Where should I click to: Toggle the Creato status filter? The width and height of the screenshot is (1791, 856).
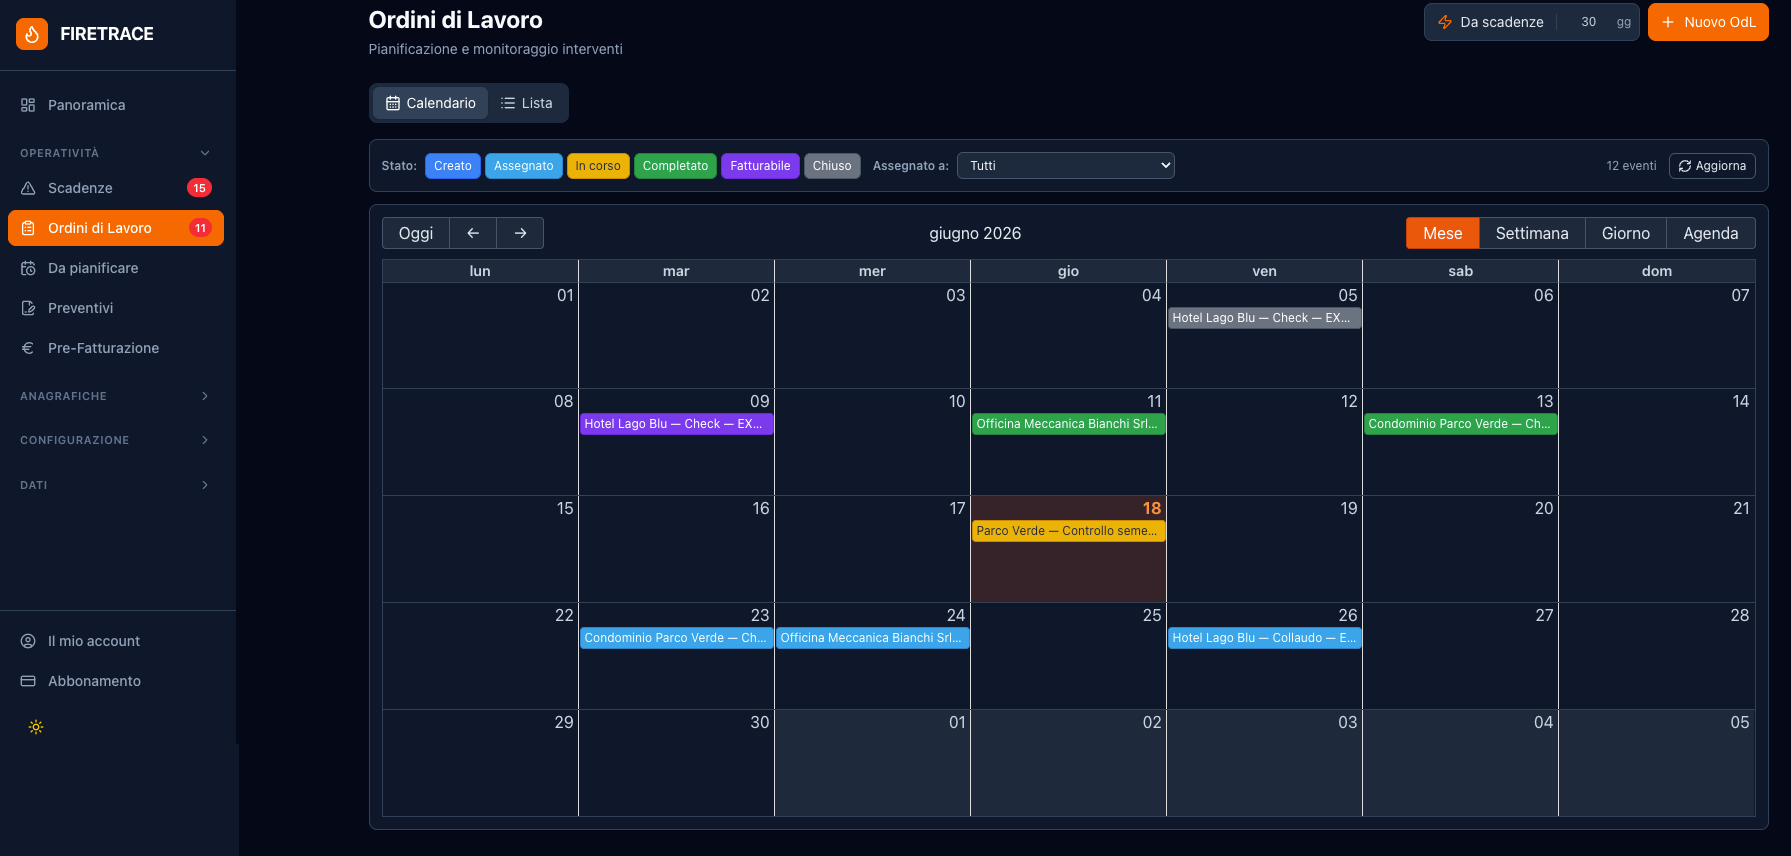click(x=453, y=166)
